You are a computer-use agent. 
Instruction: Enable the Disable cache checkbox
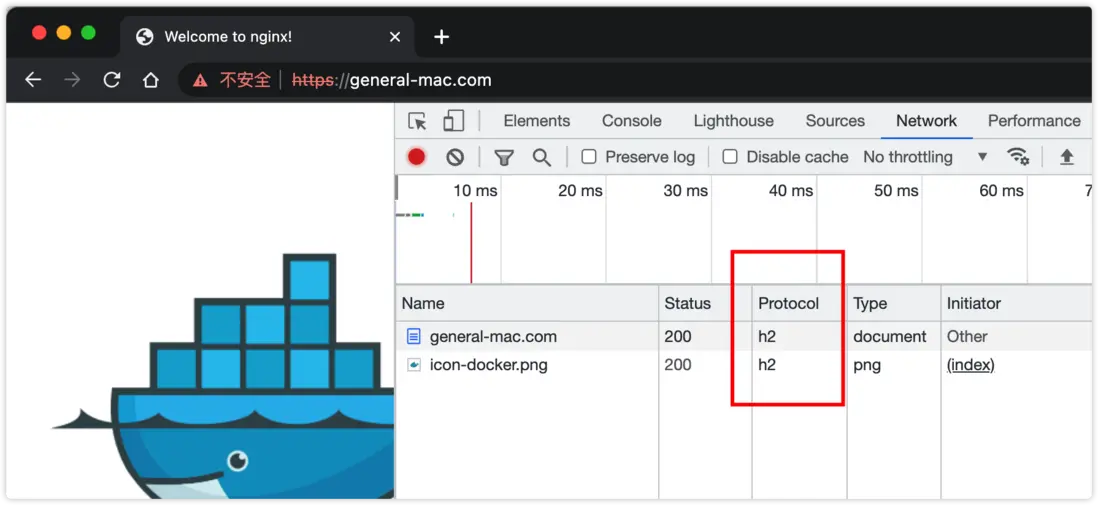click(730, 157)
